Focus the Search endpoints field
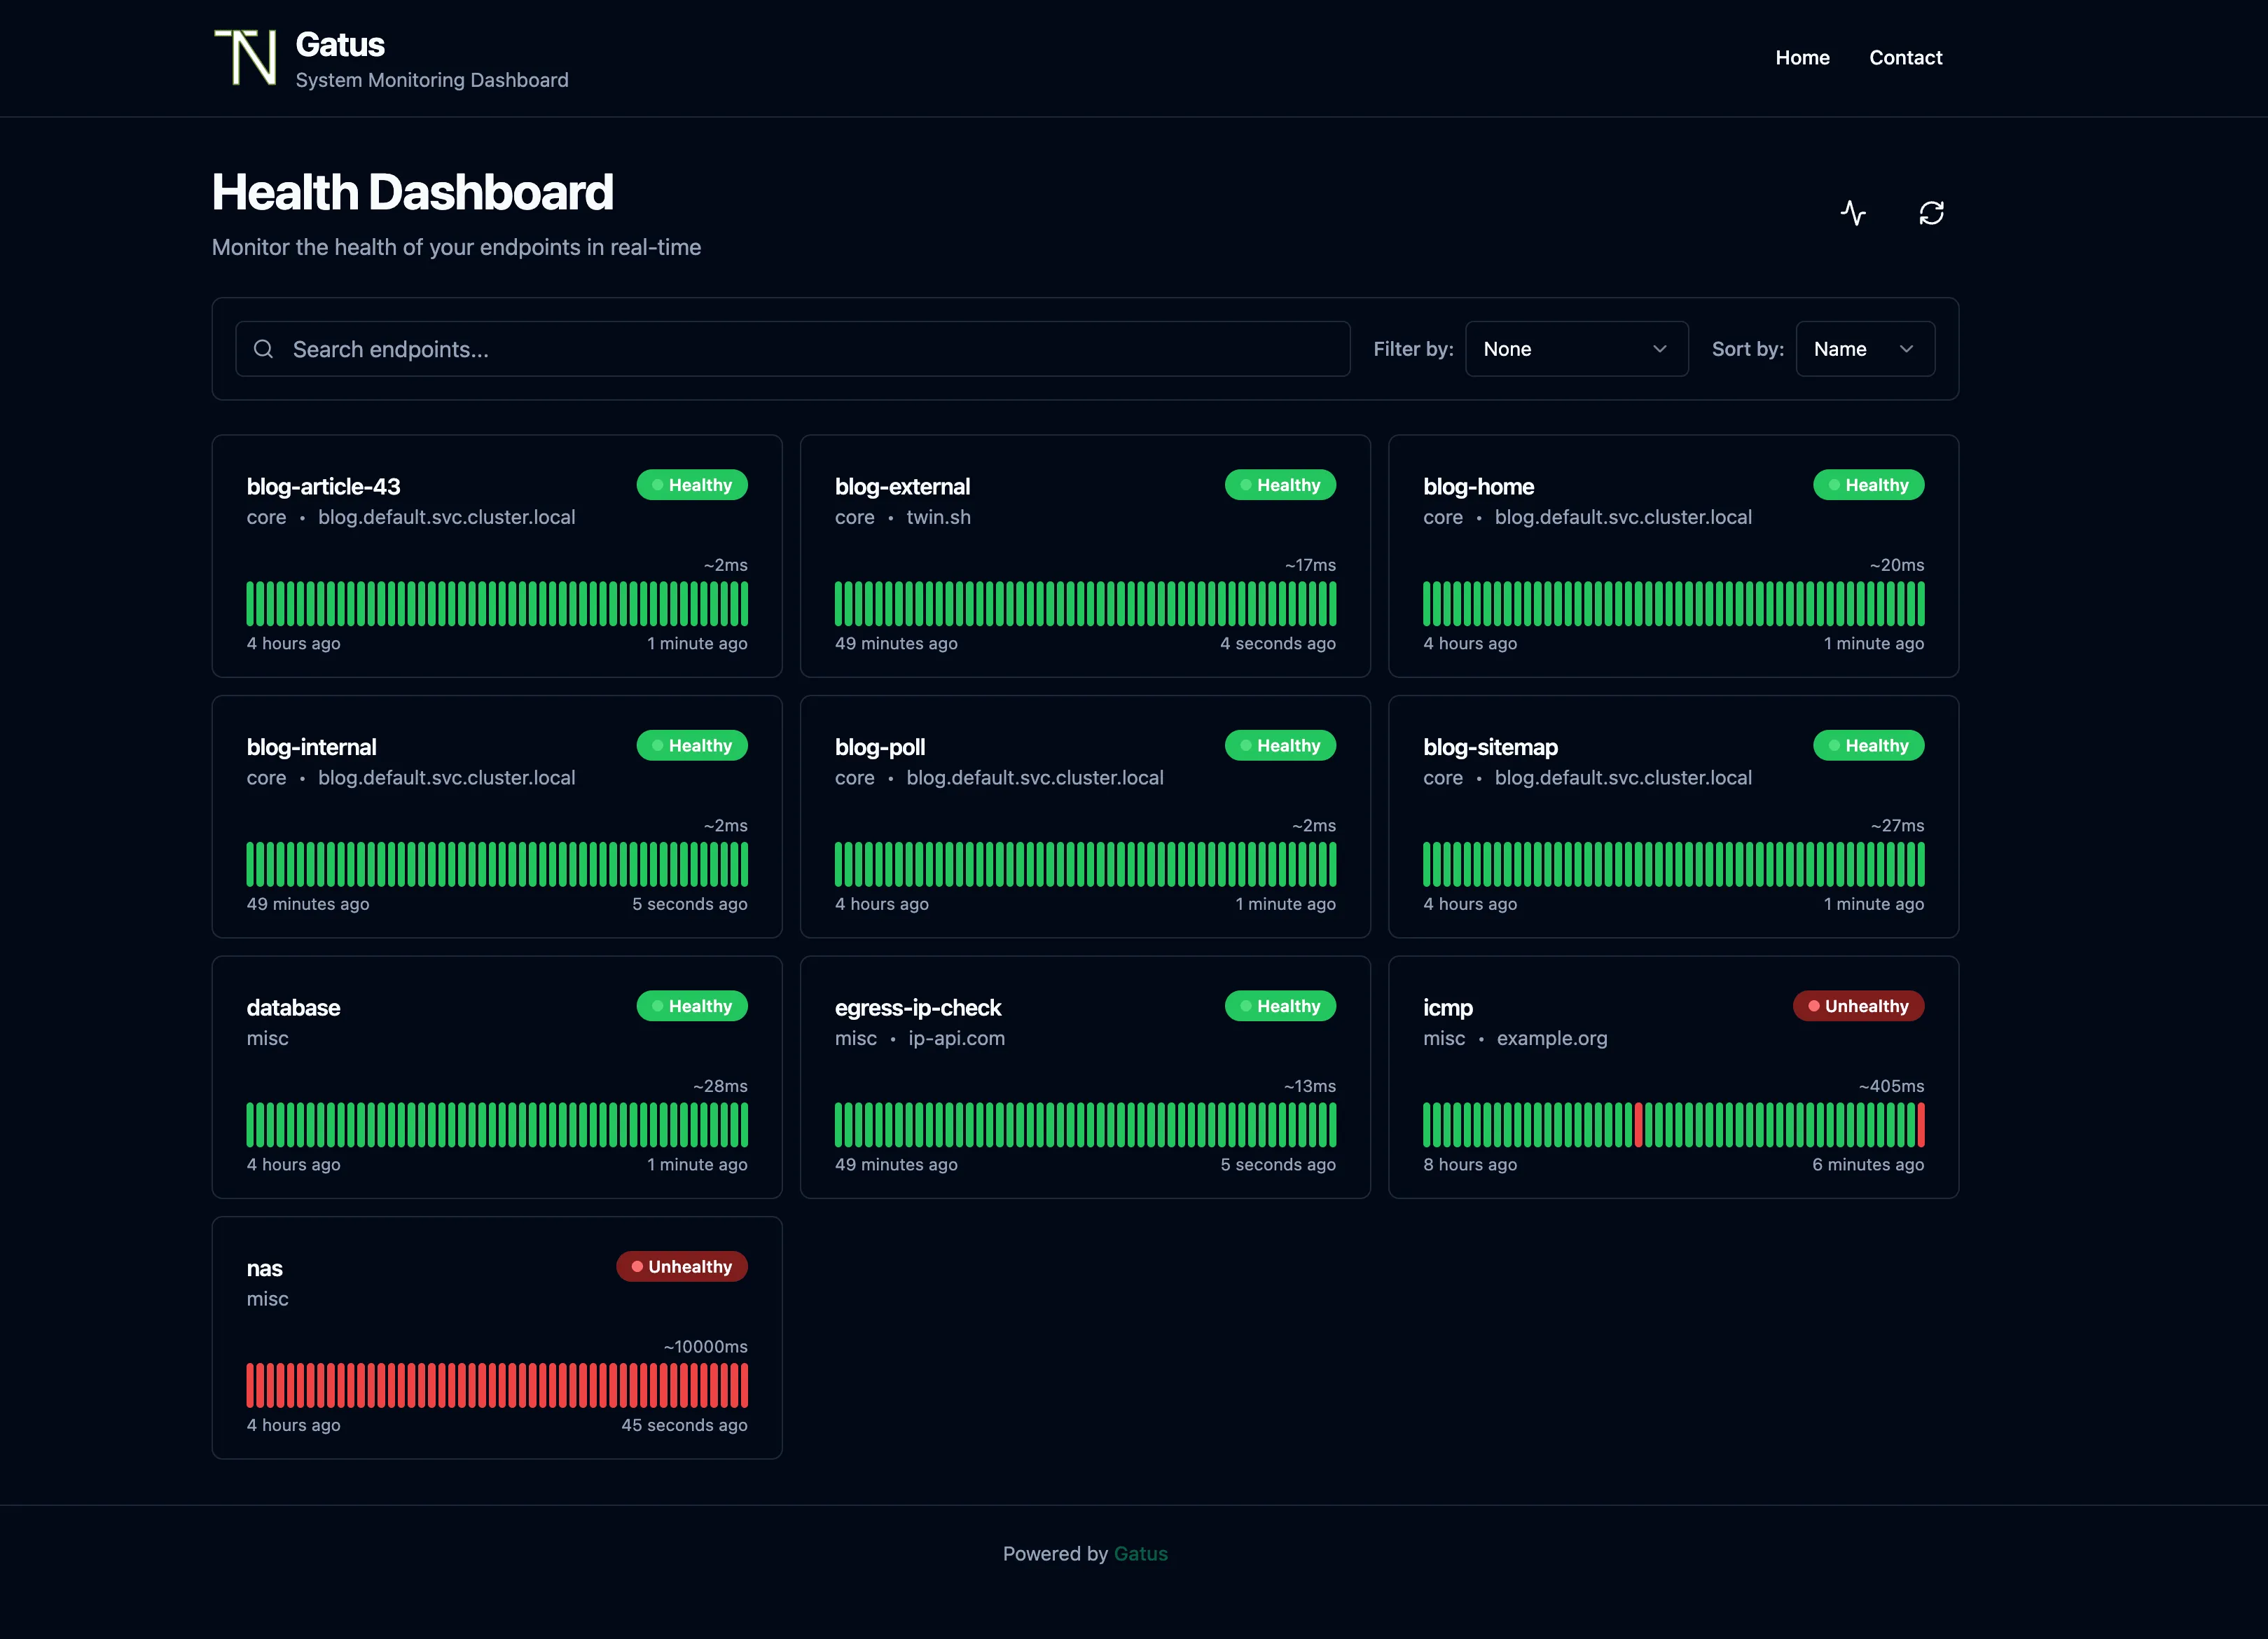 [x=793, y=349]
